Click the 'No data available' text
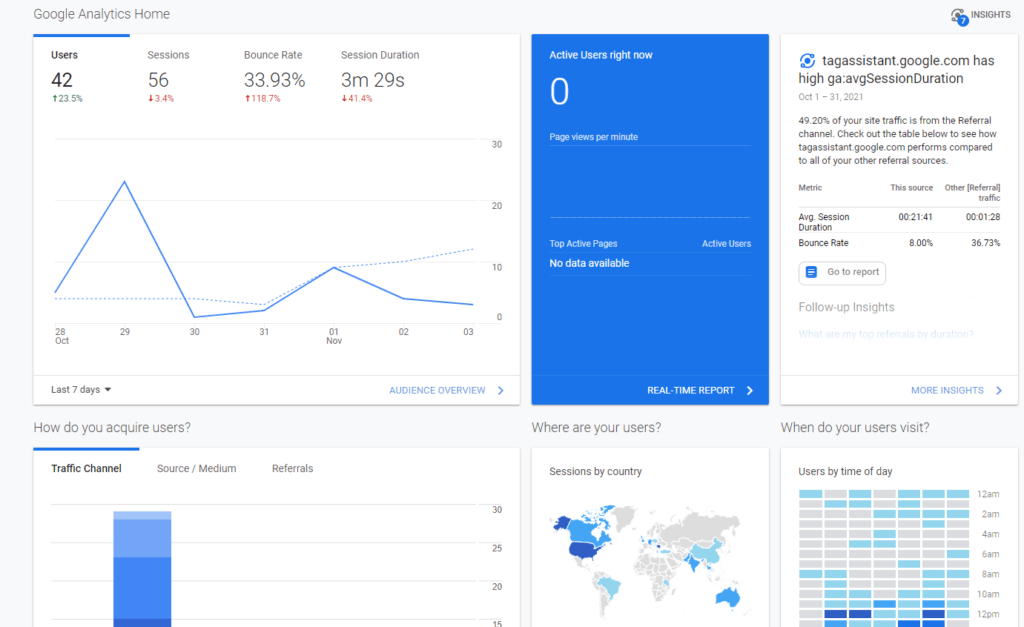The width and height of the screenshot is (1024, 627). (589, 263)
